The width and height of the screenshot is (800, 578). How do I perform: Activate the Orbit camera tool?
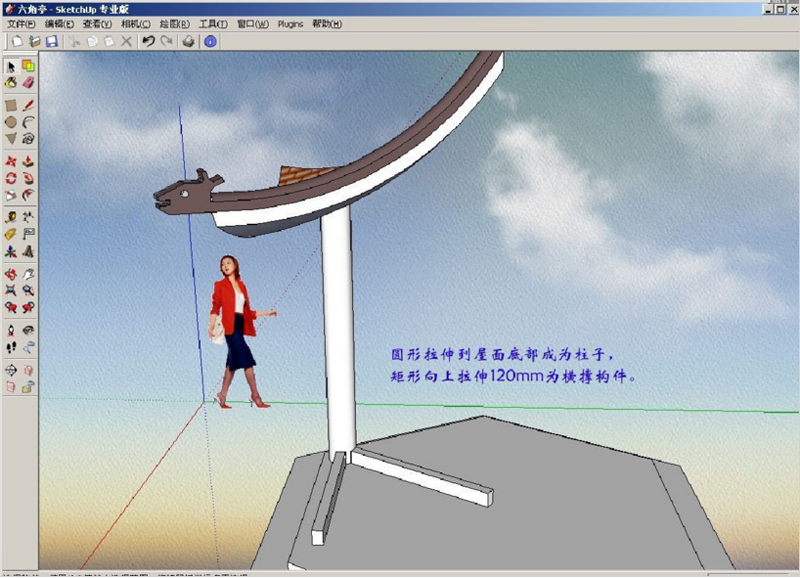11,274
